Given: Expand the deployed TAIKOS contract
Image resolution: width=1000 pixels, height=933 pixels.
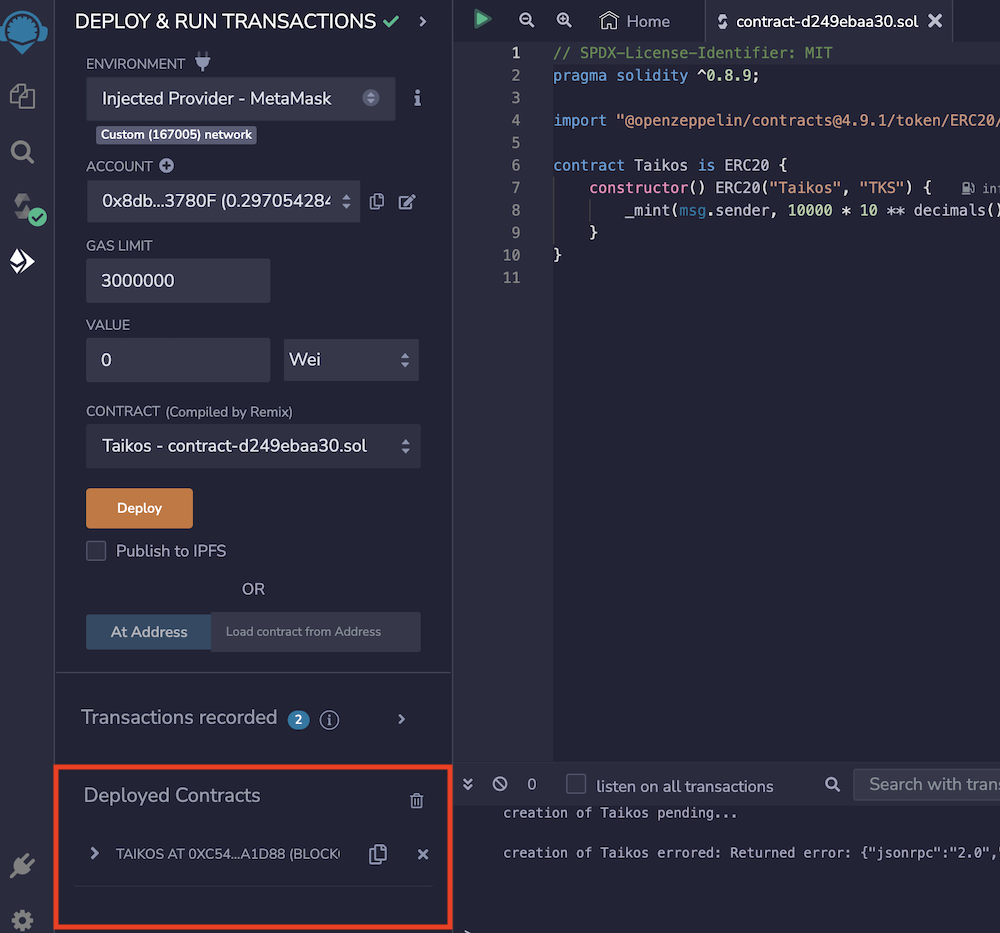Looking at the screenshot, I should (x=95, y=853).
